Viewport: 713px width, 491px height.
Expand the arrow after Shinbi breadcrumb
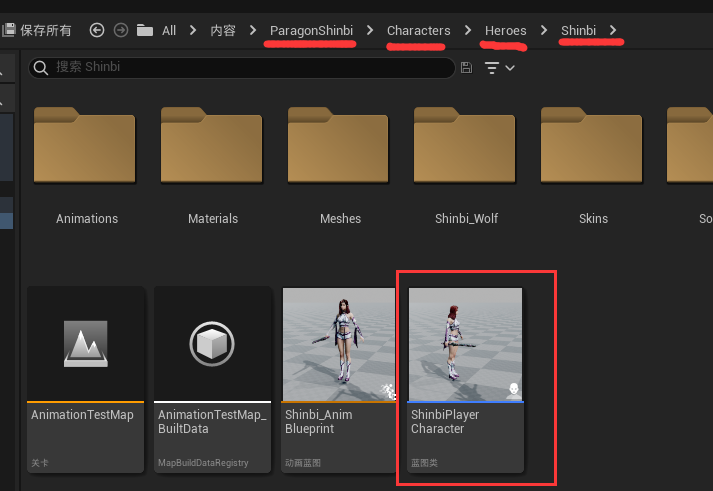pos(613,30)
